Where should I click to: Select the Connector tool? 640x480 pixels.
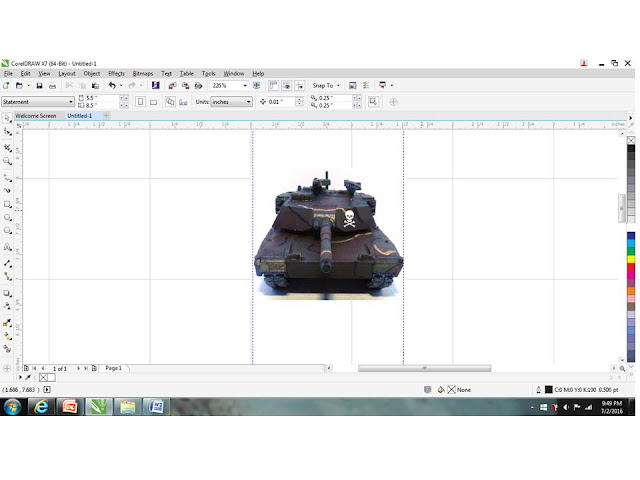tap(7, 277)
